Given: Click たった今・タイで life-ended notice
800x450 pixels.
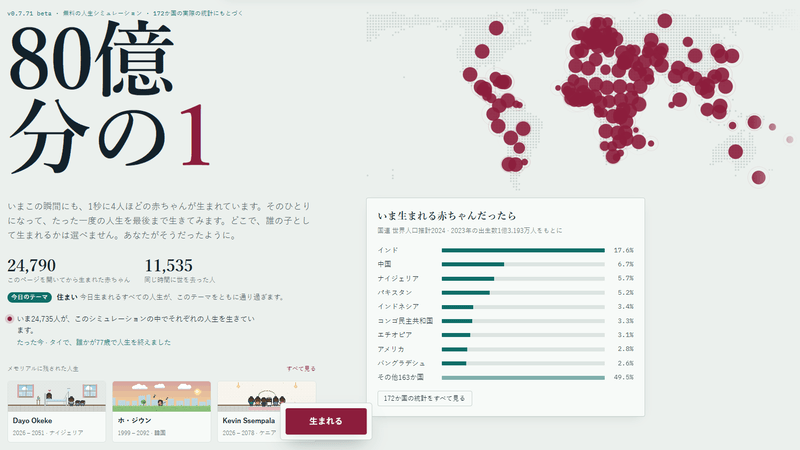Looking at the screenshot, I should point(94,342).
